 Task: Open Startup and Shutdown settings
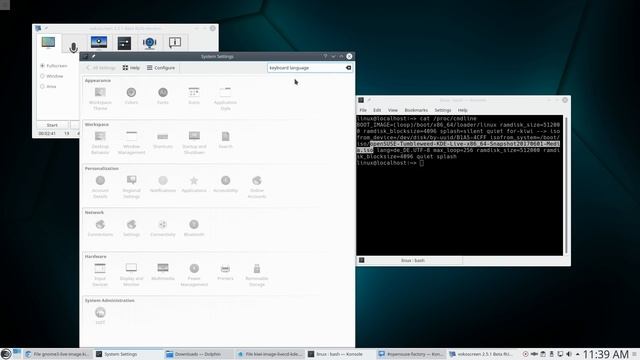click(x=194, y=142)
